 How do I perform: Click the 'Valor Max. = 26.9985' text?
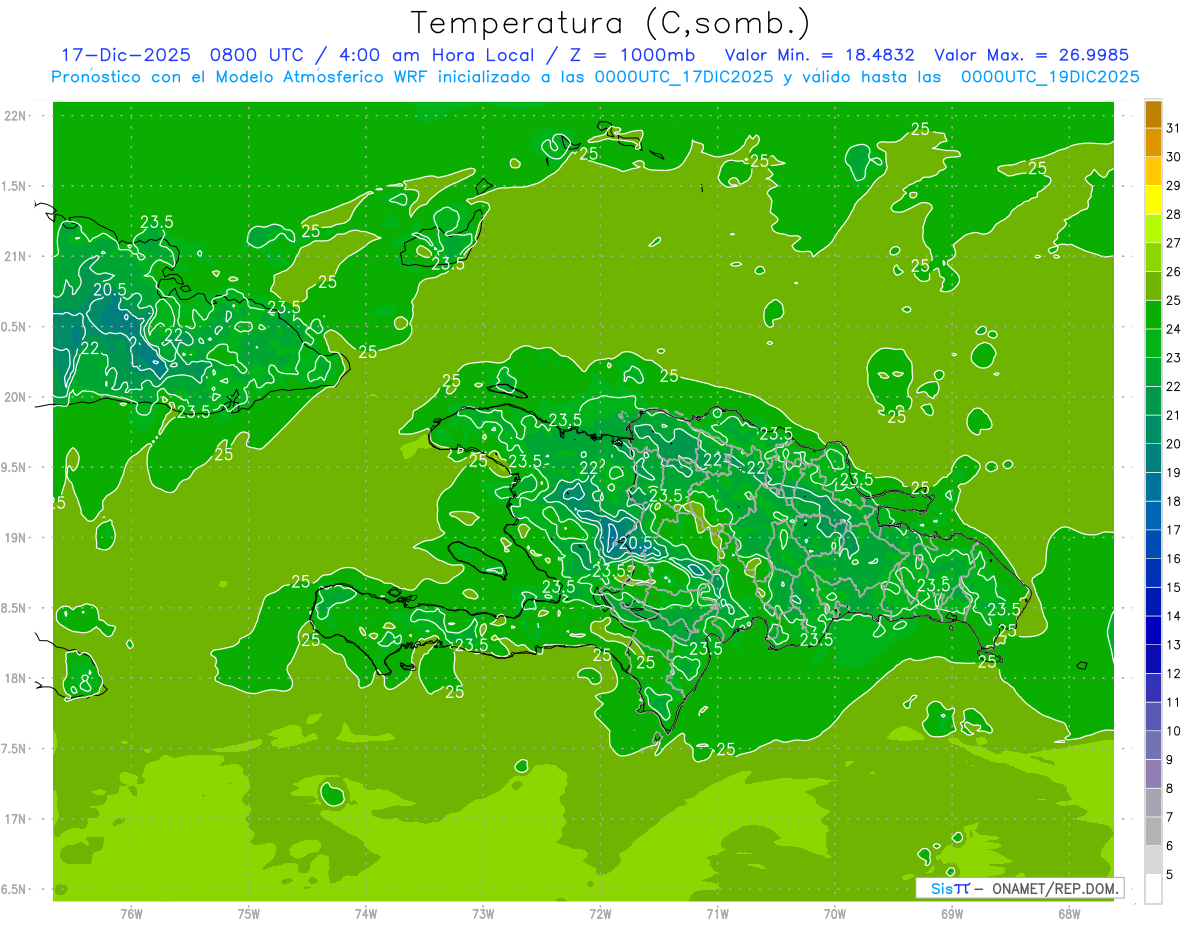(1030, 55)
